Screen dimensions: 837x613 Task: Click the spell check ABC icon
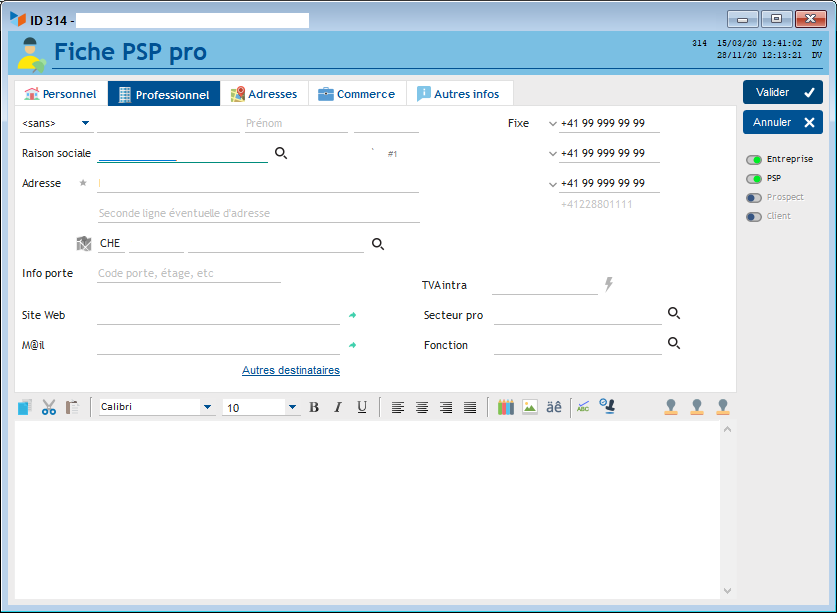coord(583,407)
